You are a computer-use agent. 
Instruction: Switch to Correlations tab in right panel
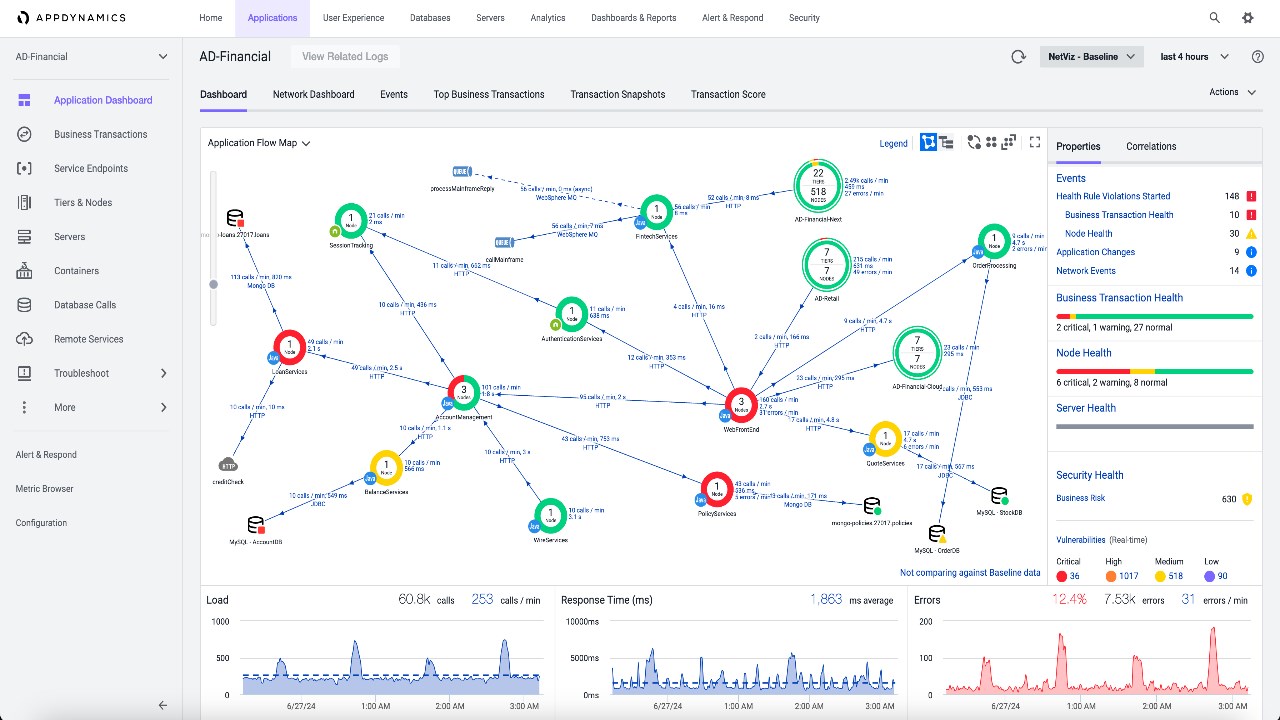[x=1151, y=146]
